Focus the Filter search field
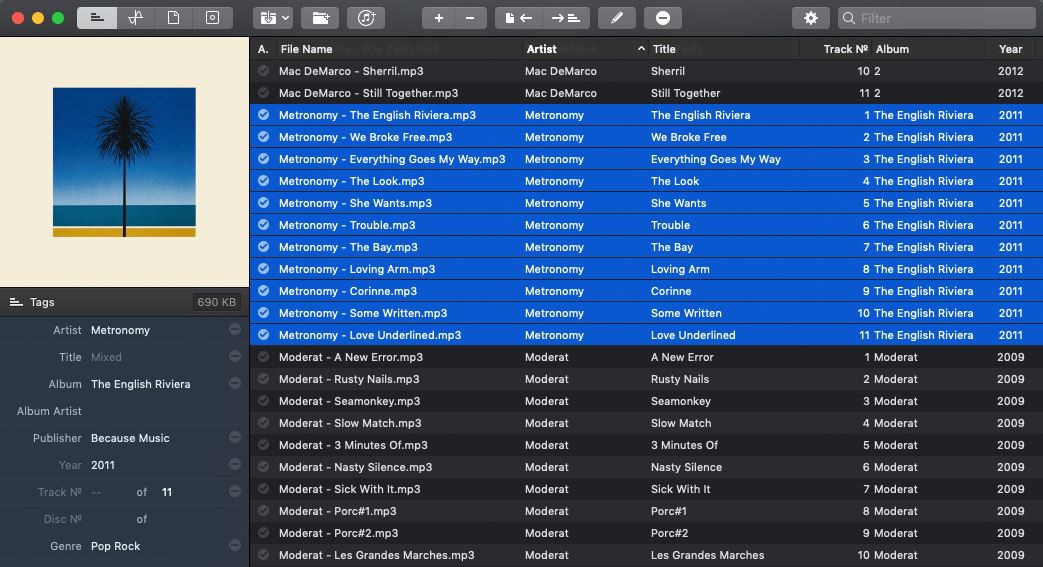The height and width of the screenshot is (567, 1043). point(937,18)
